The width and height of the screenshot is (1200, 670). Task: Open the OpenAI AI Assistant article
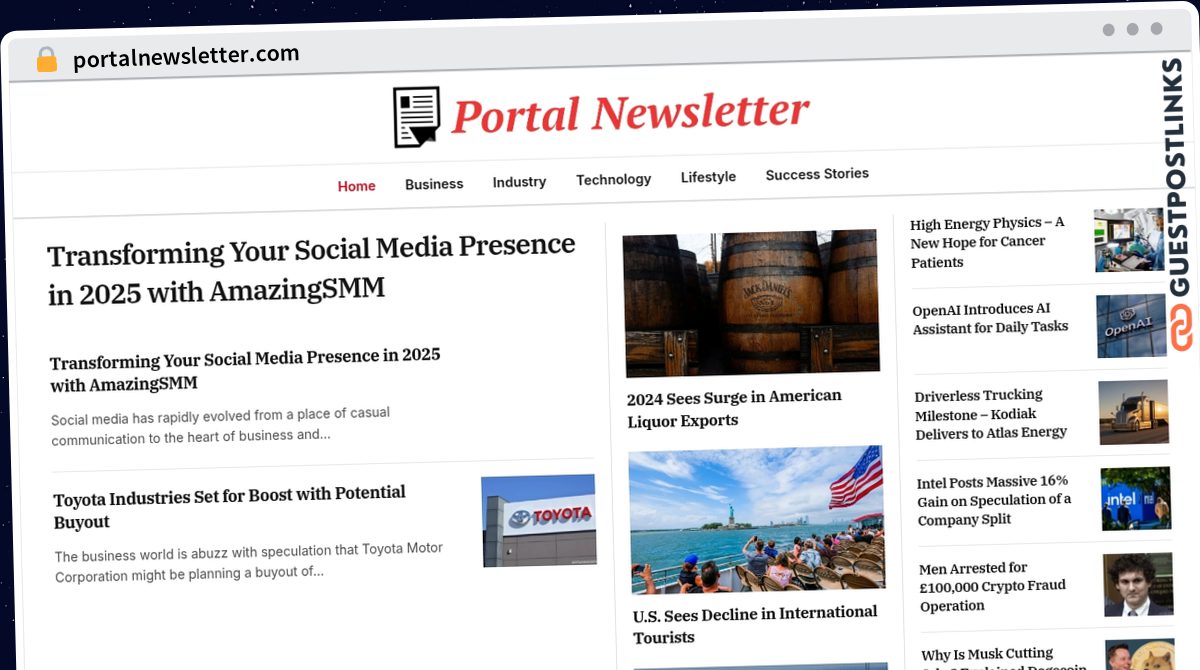pos(990,318)
